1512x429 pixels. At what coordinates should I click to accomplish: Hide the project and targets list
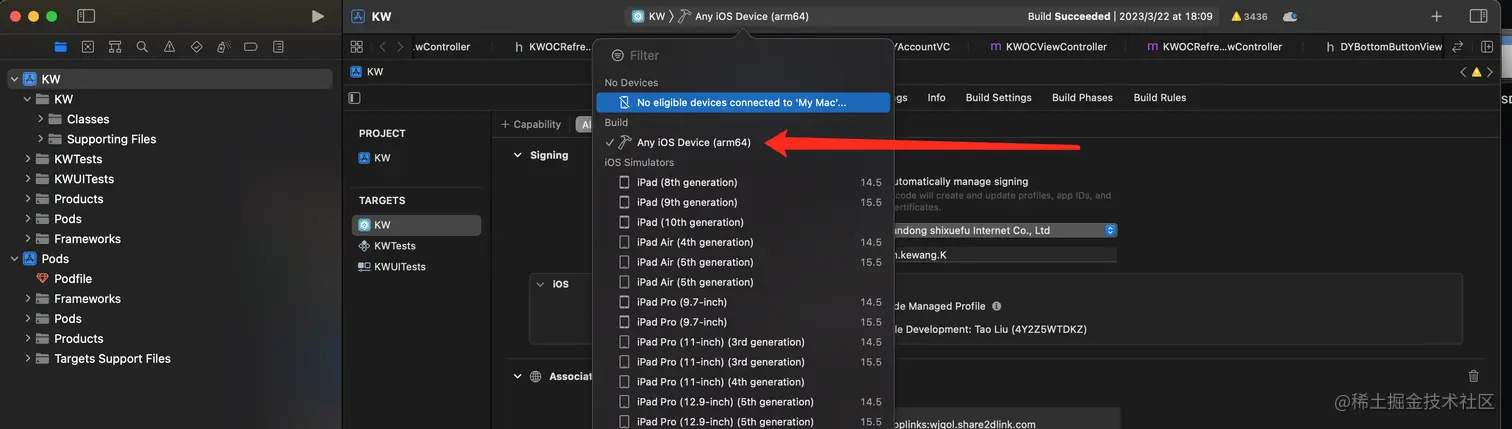pyautogui.click(x=355, y=98)
